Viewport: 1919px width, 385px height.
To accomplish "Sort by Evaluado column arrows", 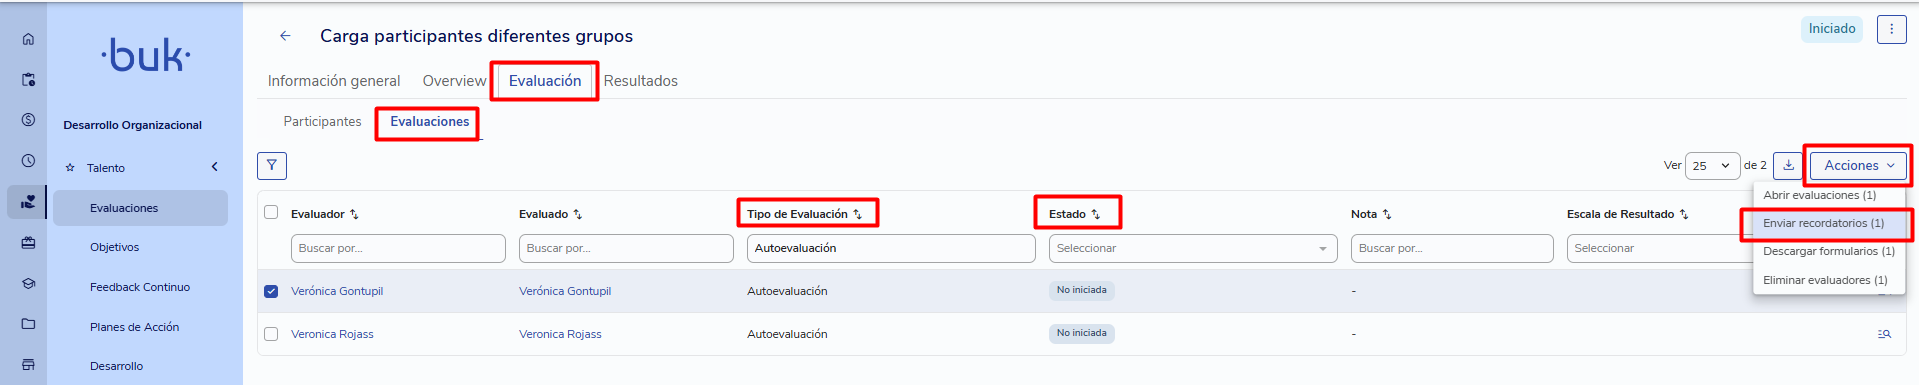I will [x=577, y=214].
